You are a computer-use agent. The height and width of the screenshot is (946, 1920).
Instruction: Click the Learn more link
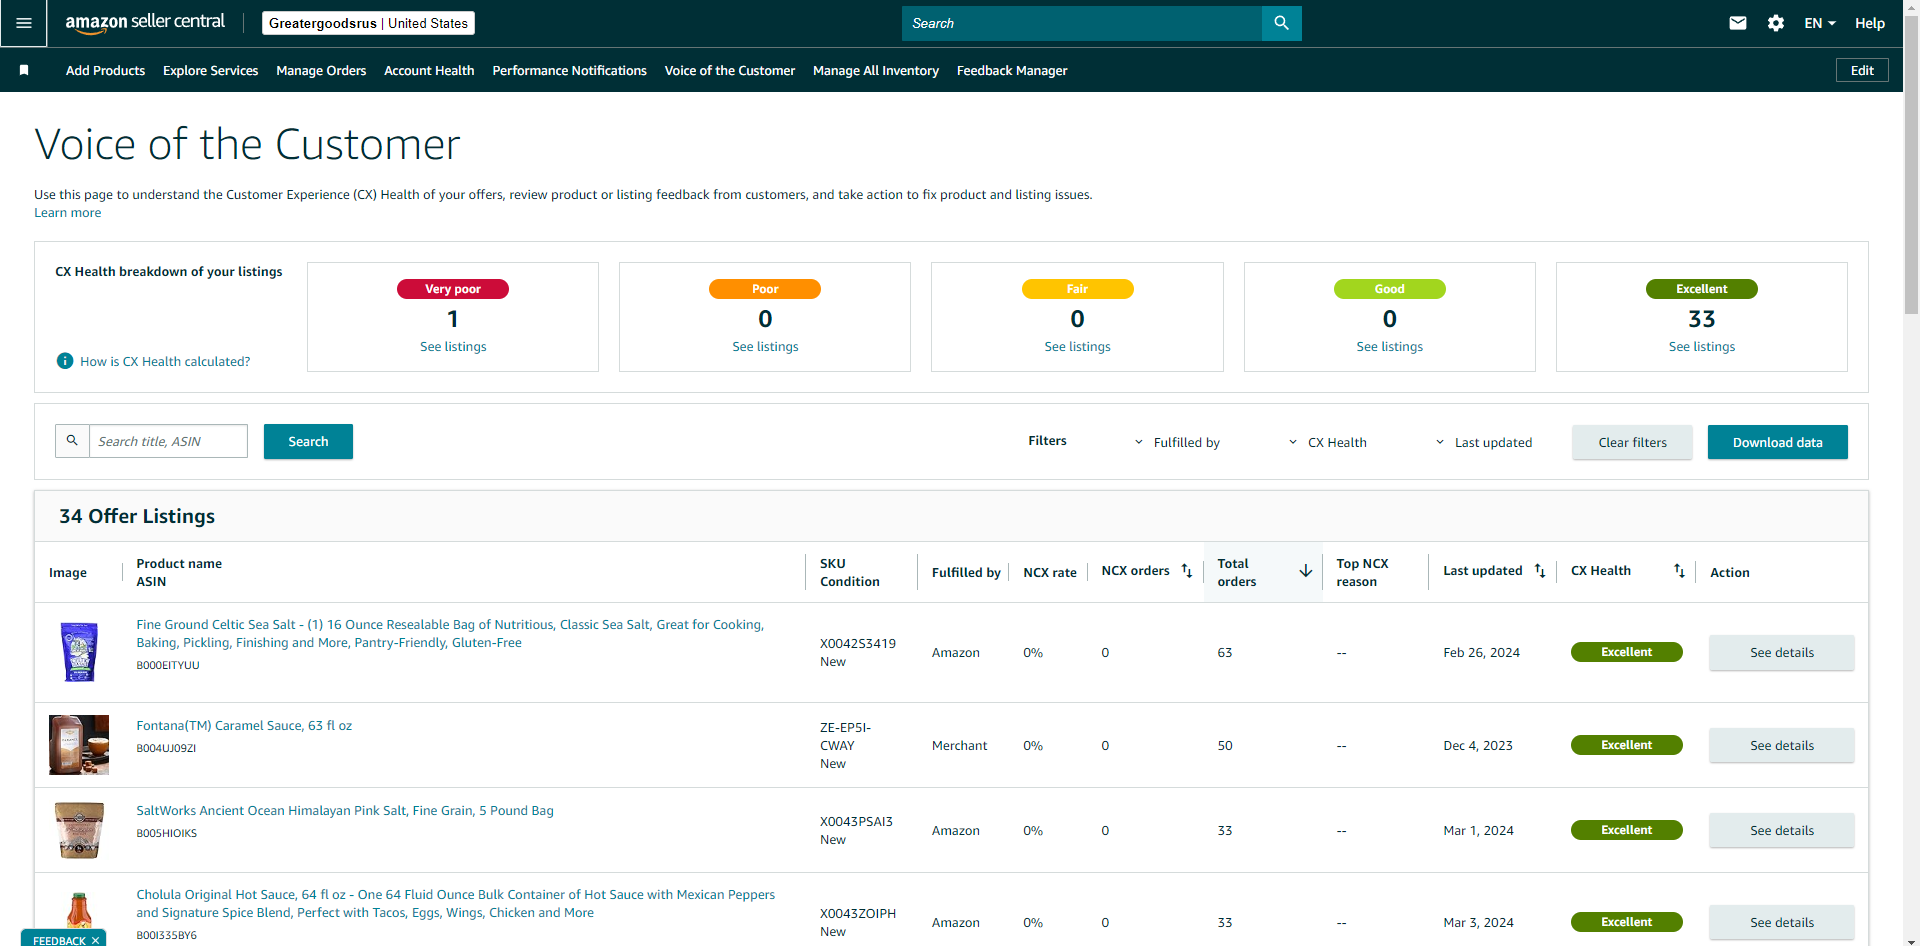click(x=67, y=212)
